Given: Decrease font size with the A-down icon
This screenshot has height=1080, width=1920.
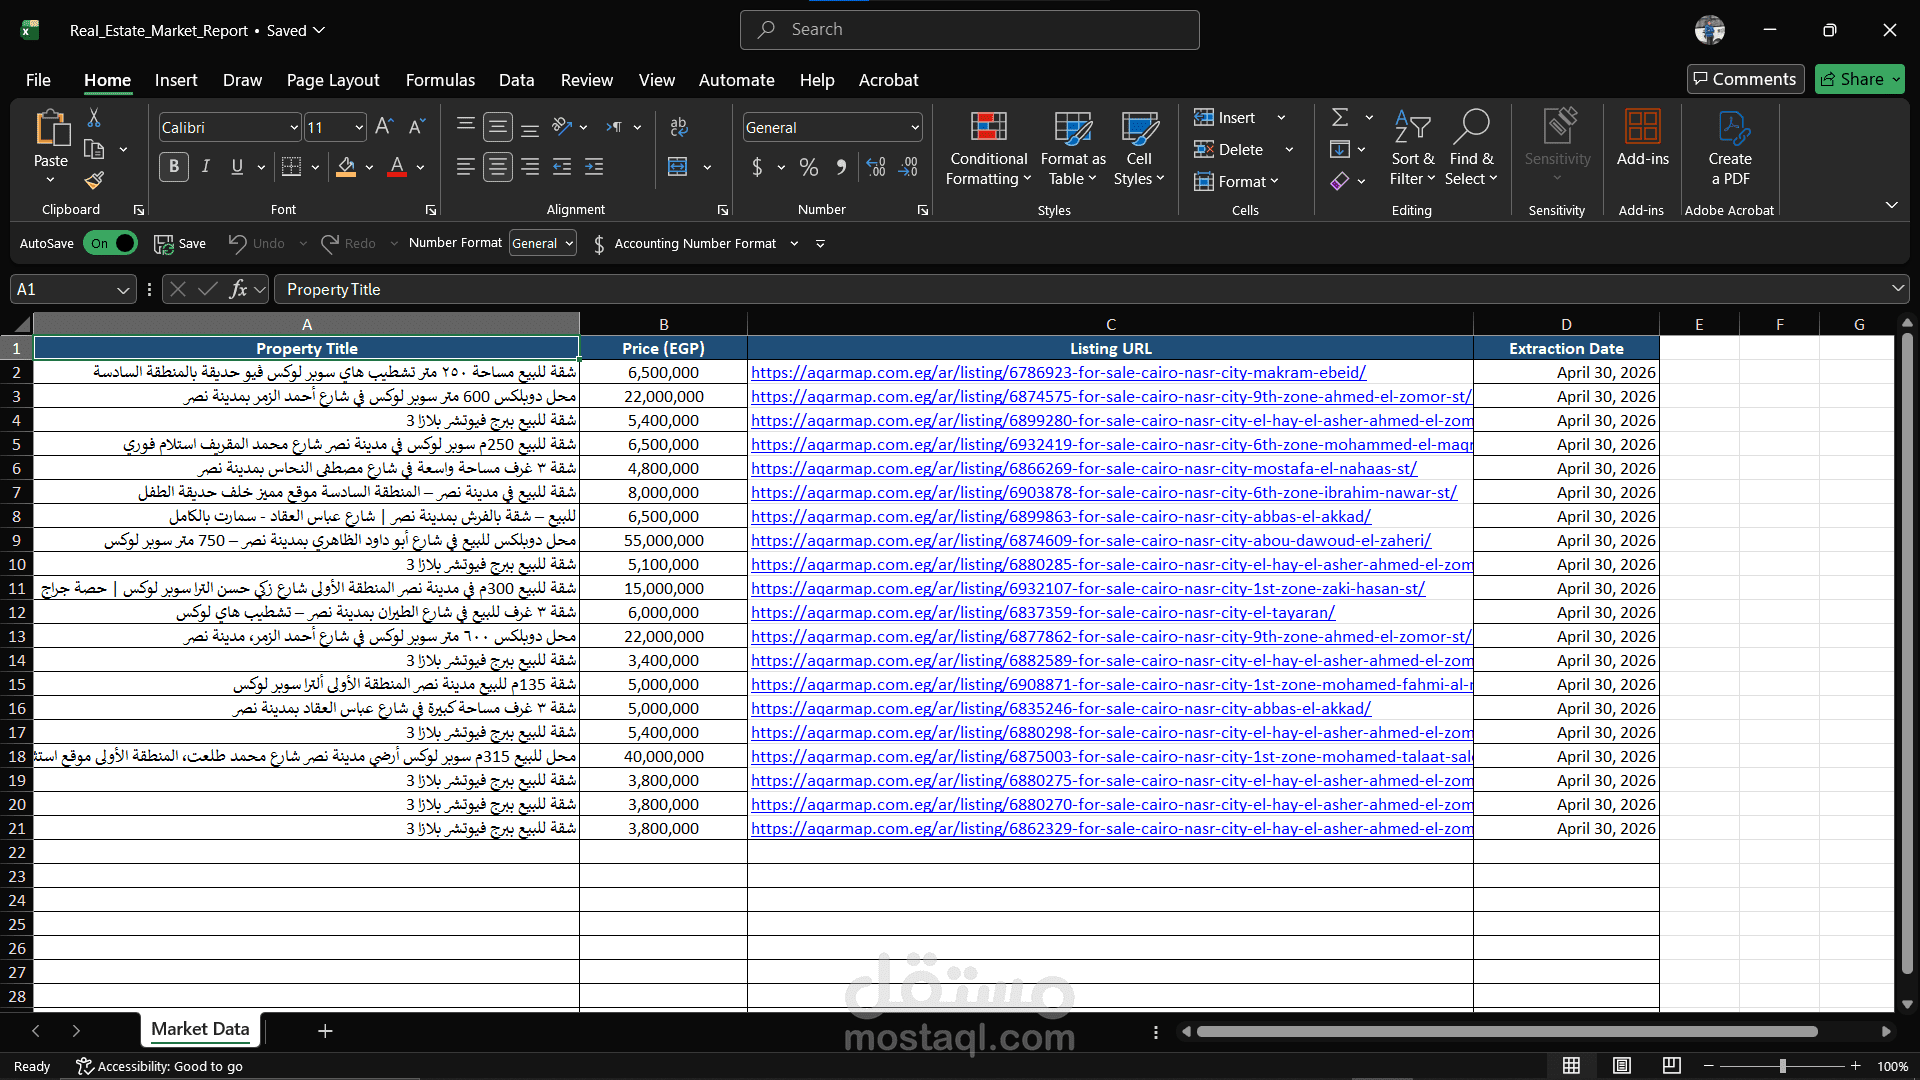Looking at the screenshot, I should click(x=417, y=127).
